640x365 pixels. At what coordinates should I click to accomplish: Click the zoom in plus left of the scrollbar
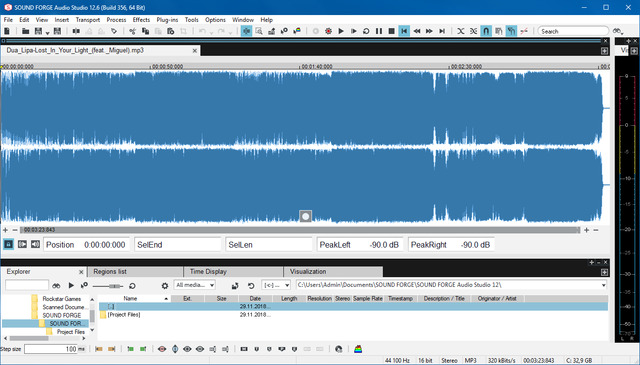5,230
